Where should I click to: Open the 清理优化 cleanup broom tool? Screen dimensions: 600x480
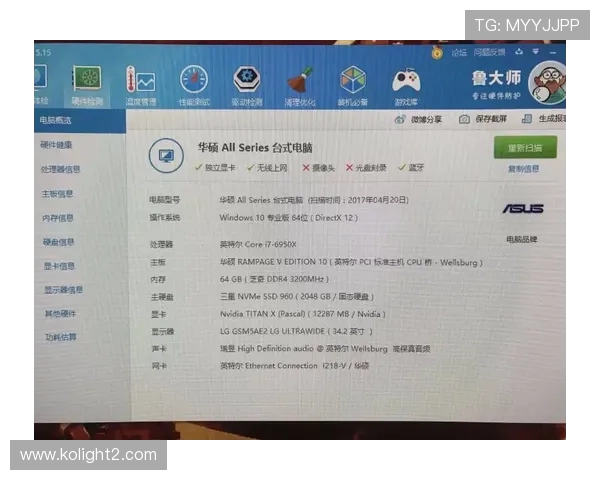pos(300,86)
